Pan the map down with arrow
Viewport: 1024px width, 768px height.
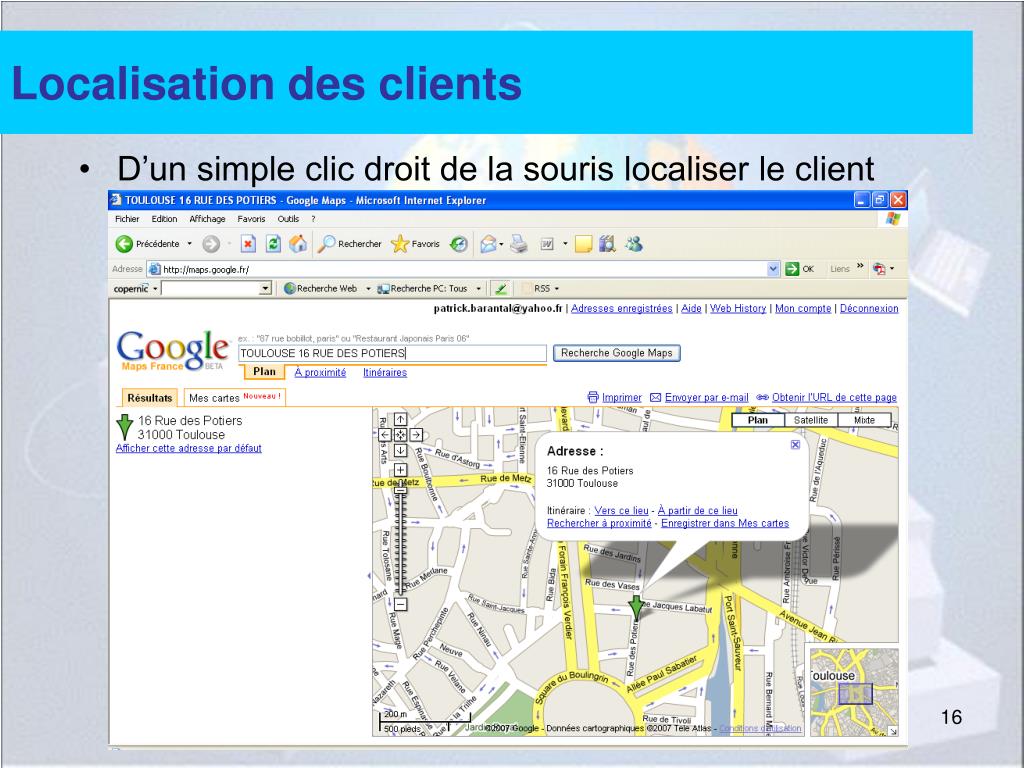point(400,451)
